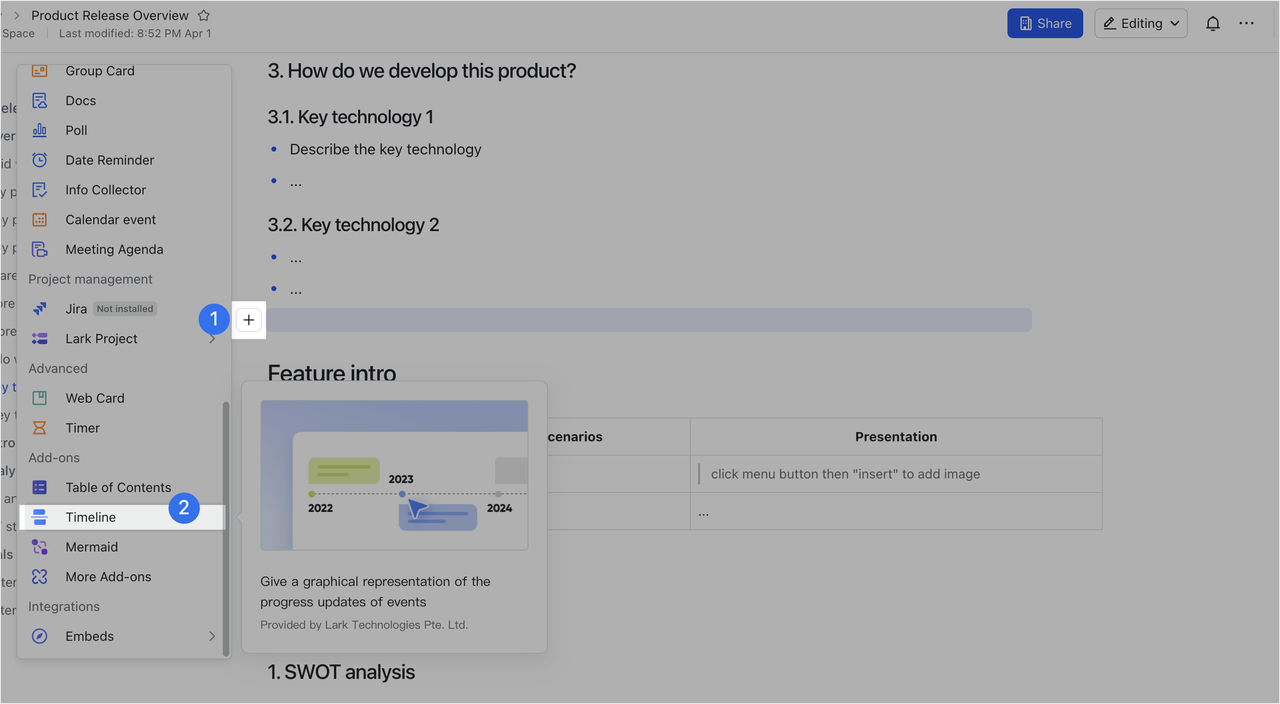Click the Jira Not installed badge
Viewport: 1280px width, 704px height.
coord(125,309)
